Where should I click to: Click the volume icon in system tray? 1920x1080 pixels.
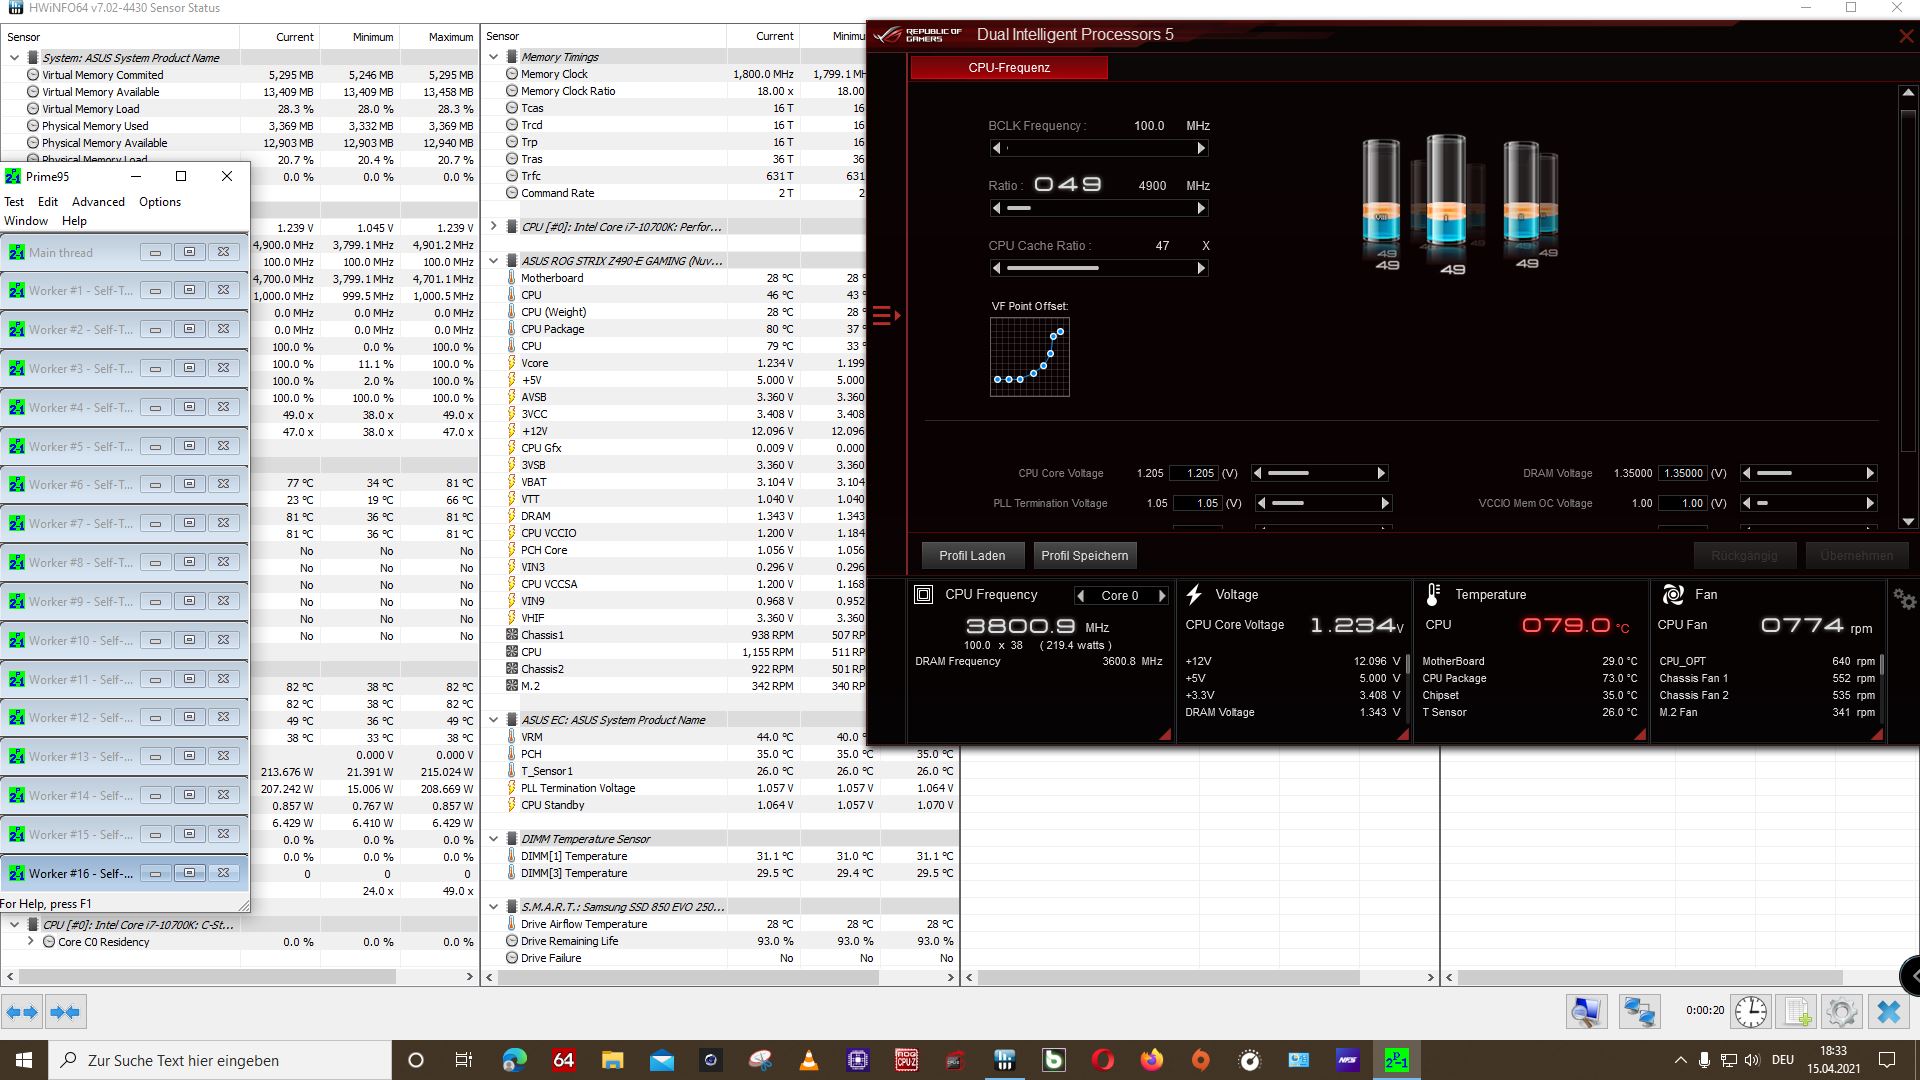1751,1060
